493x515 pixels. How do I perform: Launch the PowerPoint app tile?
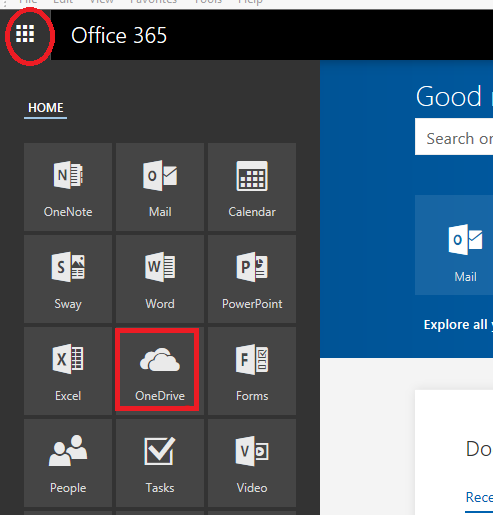(x=252, y=279)
